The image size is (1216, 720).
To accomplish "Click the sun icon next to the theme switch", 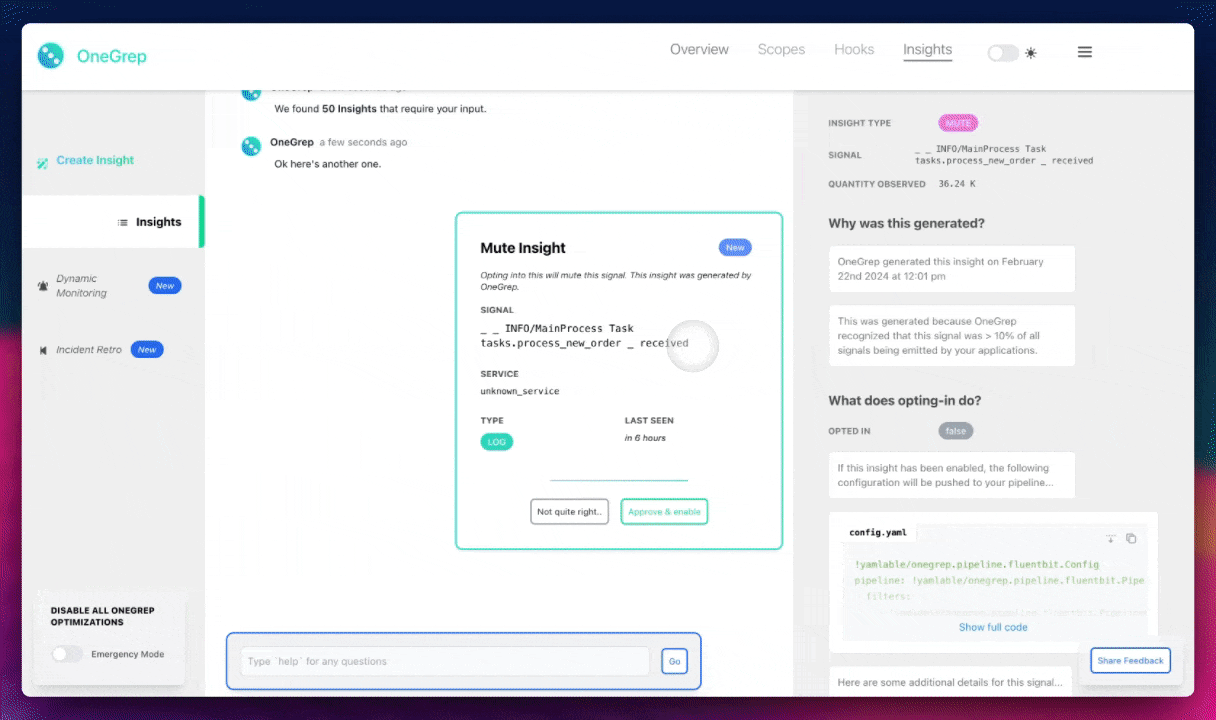I will coord(1031,53).
